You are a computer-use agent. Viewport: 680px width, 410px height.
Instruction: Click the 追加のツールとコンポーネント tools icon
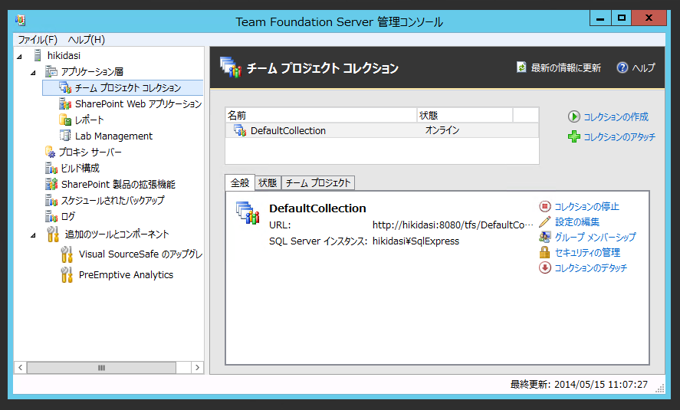pyautogui.click(x=53, y=234)
